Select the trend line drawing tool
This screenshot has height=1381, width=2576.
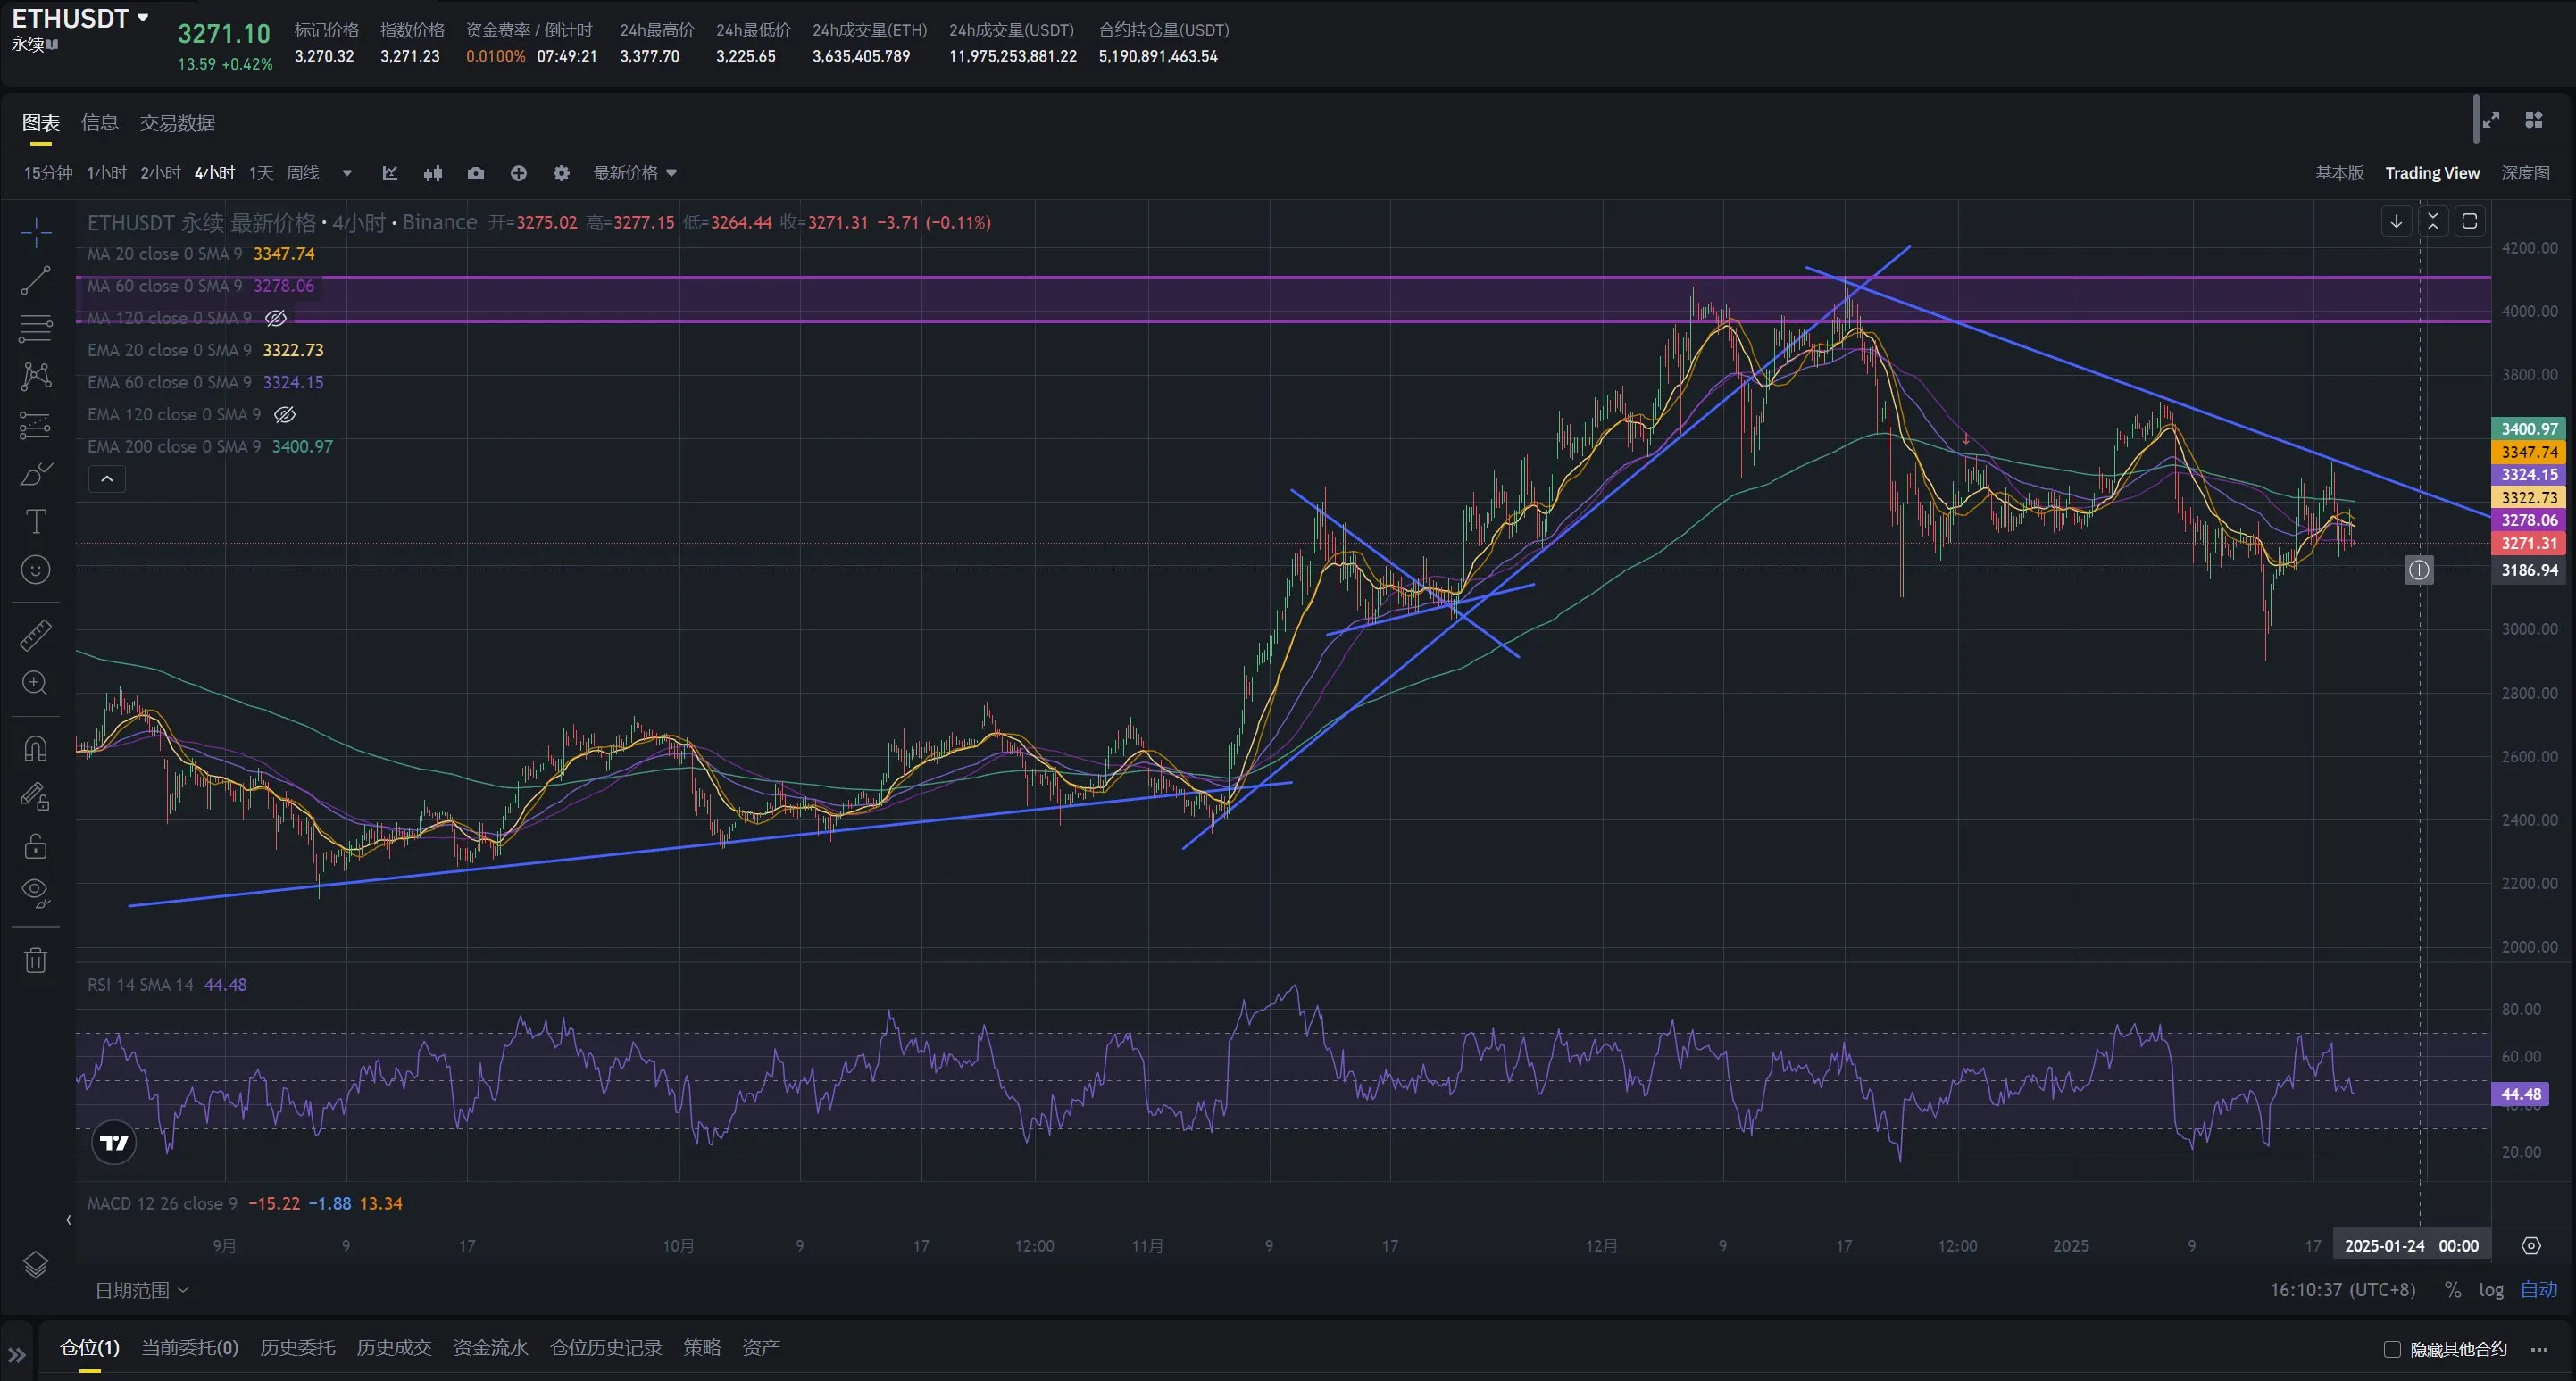pyautogui.click(x=36, y=280)
